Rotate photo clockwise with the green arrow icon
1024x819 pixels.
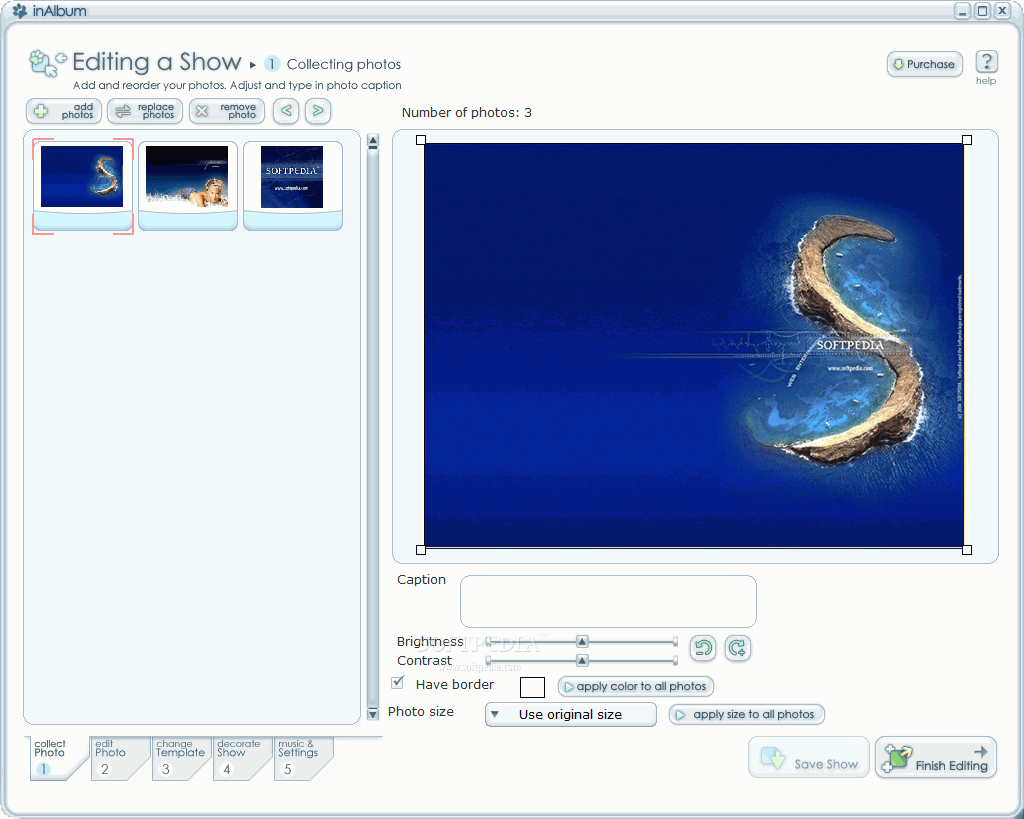[x=738, y=648]
